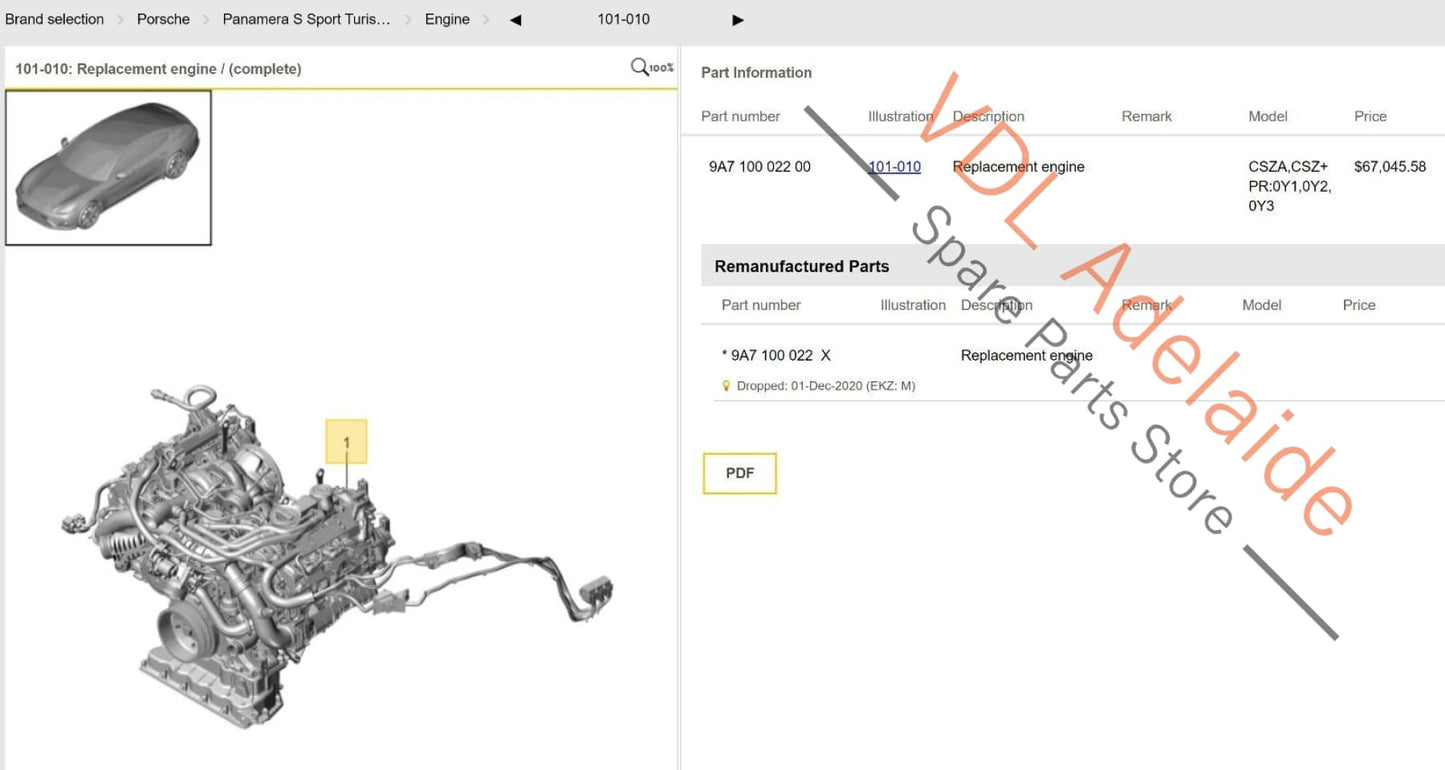Click the Remark column header in Part Information
Viewport: 1445px width, 770px height.
1146,117
